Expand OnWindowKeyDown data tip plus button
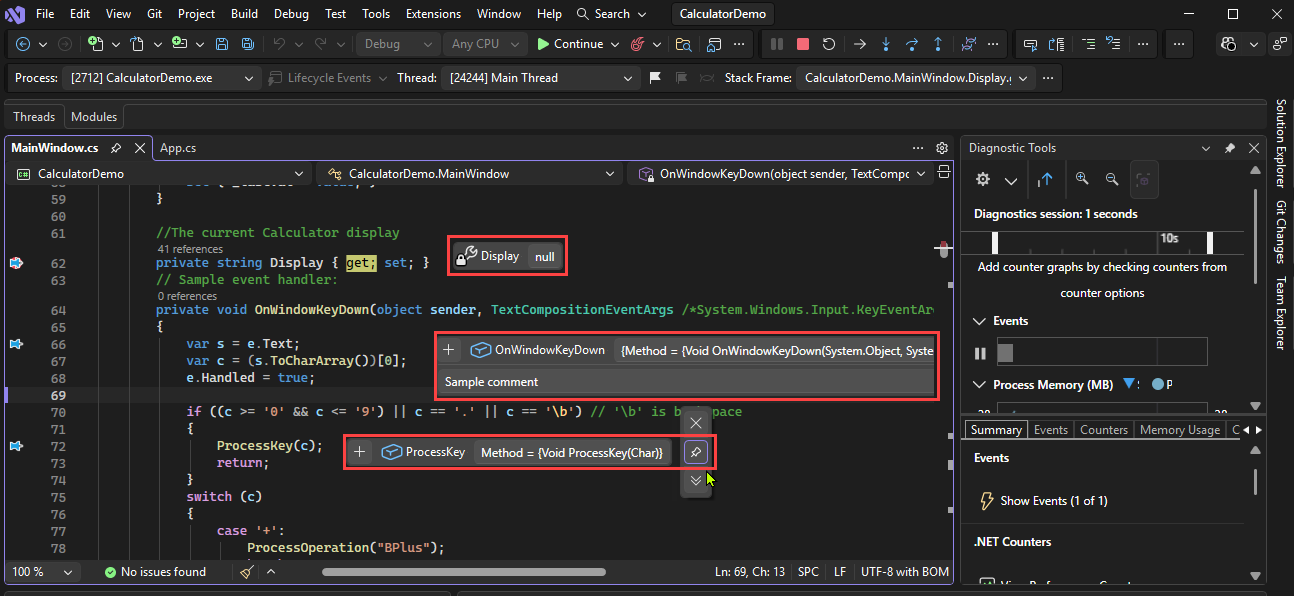Screen dimensions: 1294x596 point(450,350)
